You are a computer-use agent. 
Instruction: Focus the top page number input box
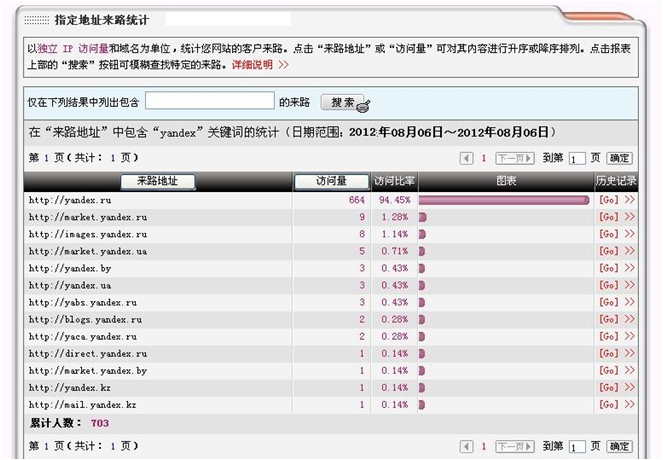click(x=577, y=159)
